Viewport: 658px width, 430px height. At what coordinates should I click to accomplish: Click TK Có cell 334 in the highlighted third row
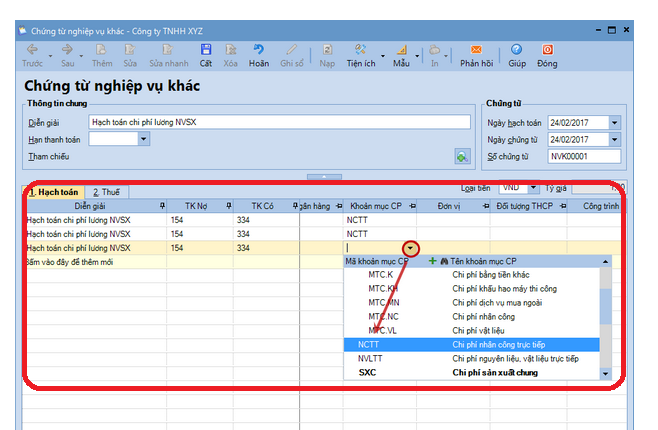coord(266,248)
